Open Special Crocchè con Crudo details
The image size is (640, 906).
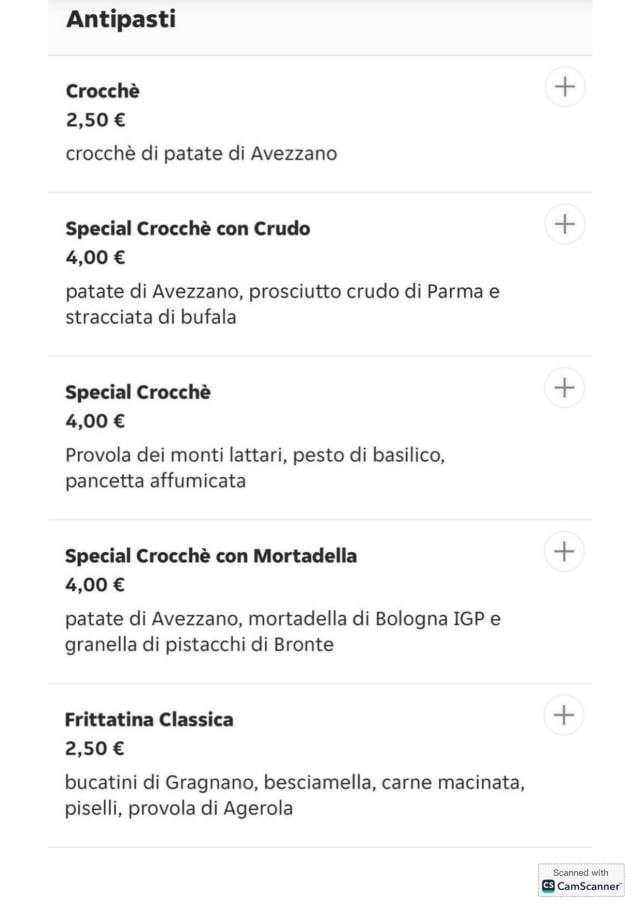(188, 228)
